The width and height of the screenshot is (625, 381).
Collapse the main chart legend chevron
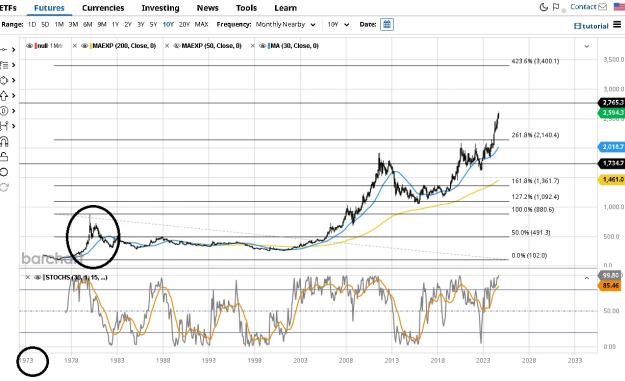click(x=587, y=46)
